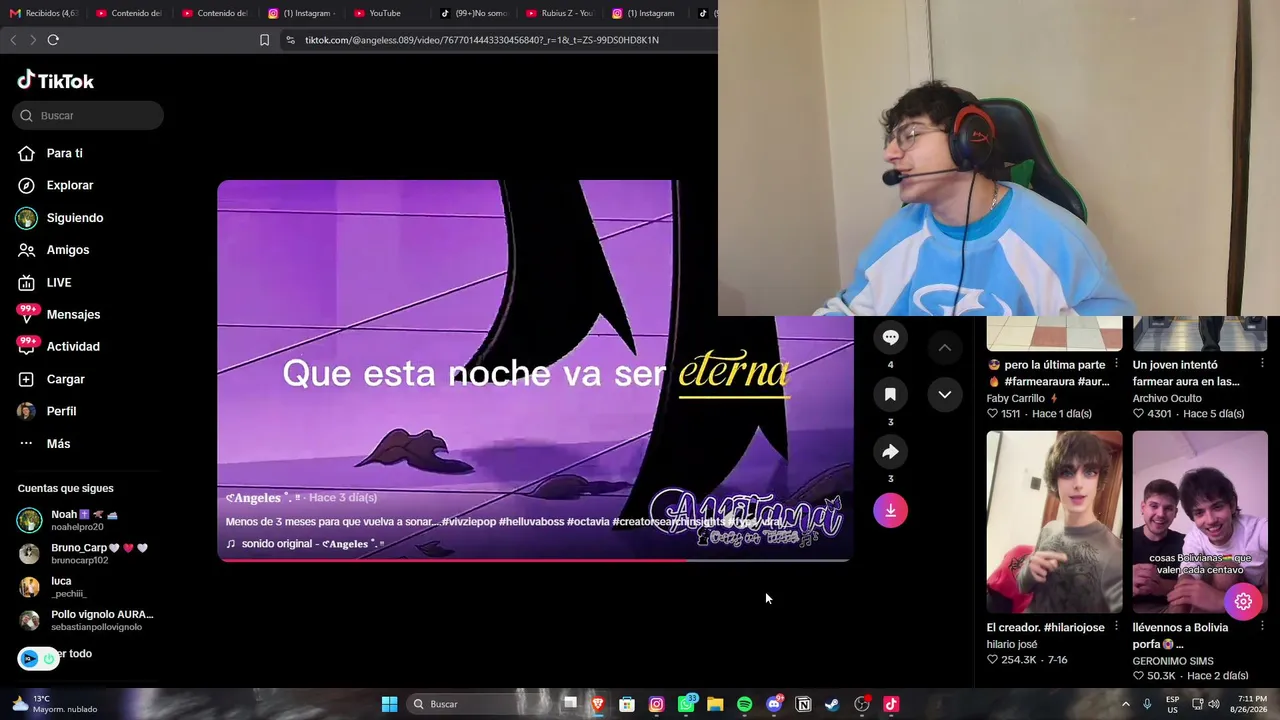Viewport: 1280px width, 720px height.
Task: Go to the previous video arrow
Action: pos(945,348)
